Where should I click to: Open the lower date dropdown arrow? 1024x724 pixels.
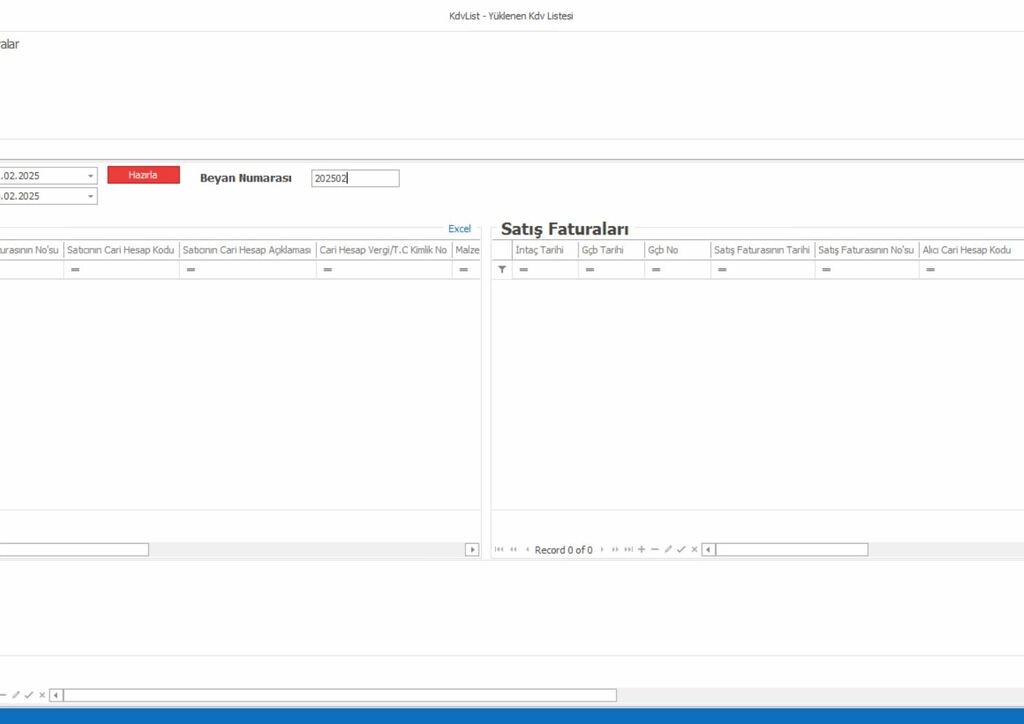tap(90, 197)
